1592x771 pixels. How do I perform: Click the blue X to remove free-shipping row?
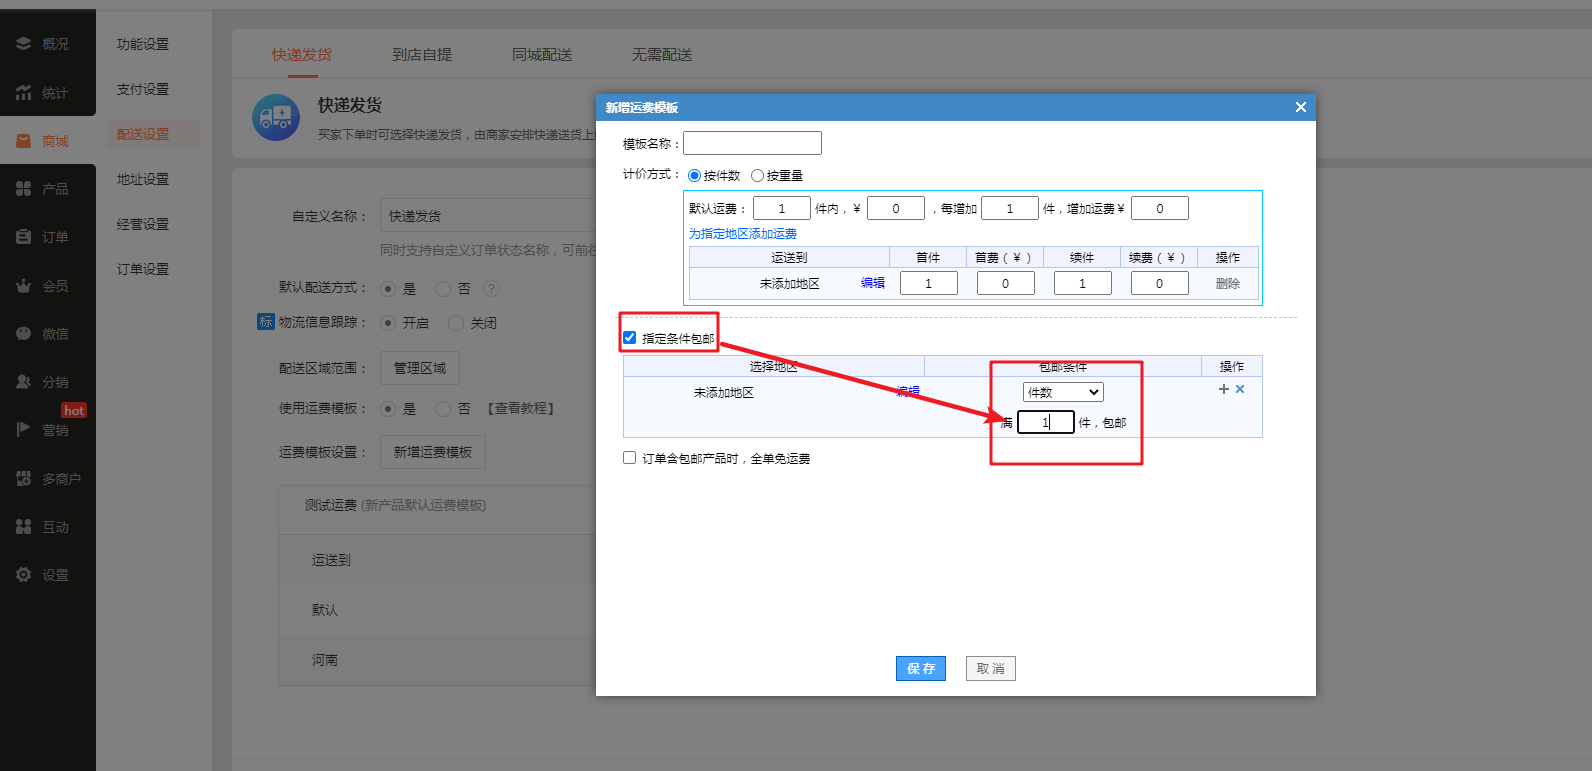tap(1240, 389)
